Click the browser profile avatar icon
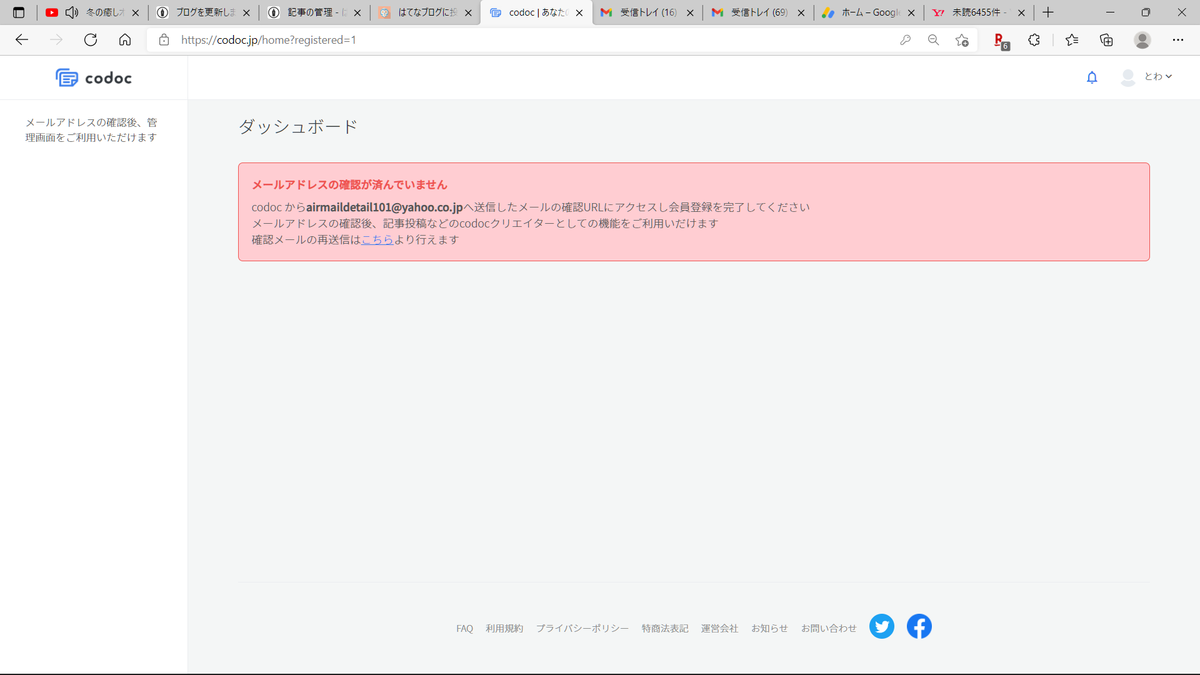The image size is (1200, 675). (x=1142, y=40)
